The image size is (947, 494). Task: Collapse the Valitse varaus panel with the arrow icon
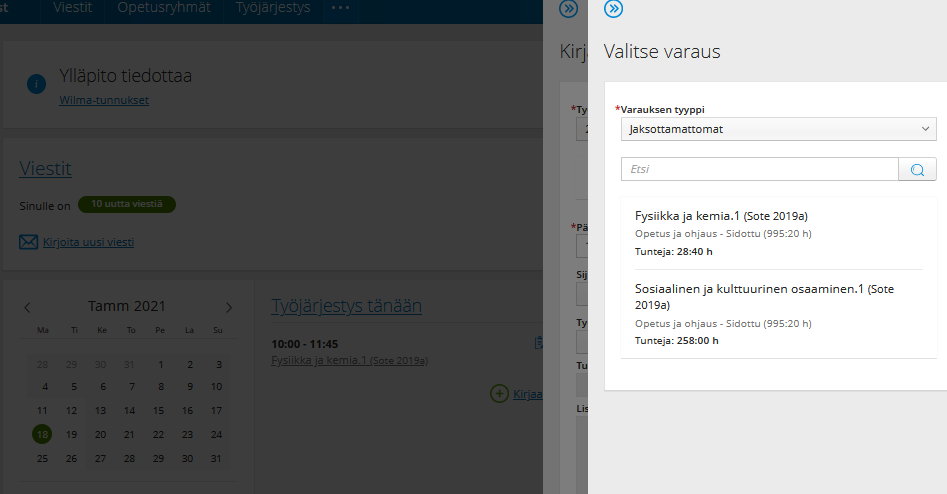click(x=614, y=9)
